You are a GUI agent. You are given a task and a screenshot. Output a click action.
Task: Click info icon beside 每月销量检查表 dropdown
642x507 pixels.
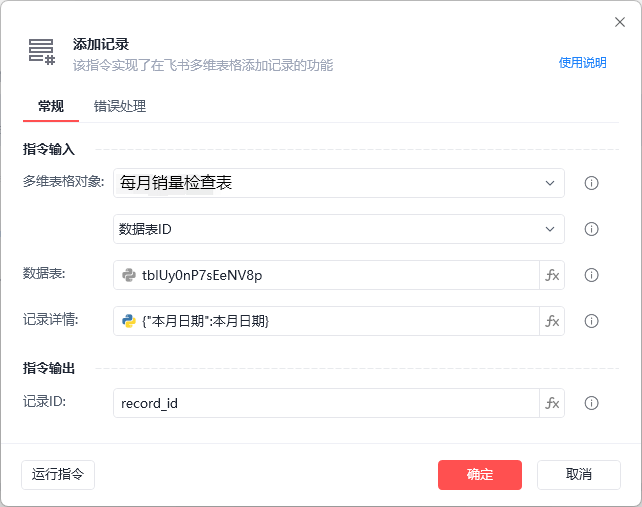(591, 183)
